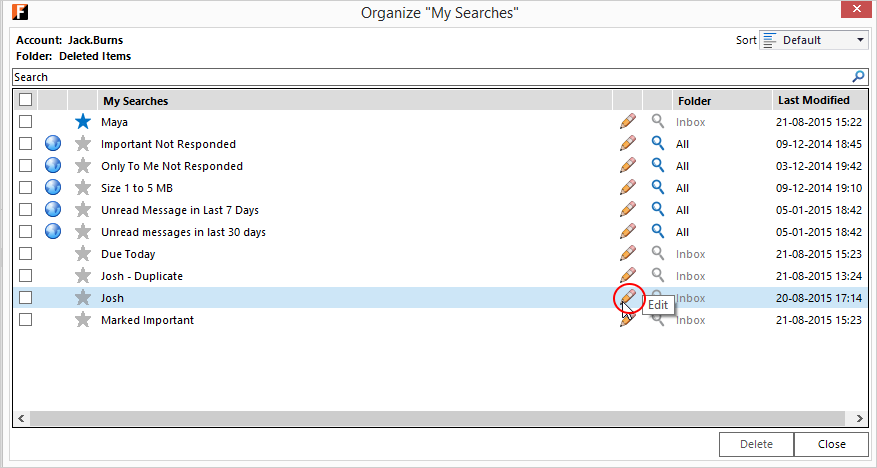877x468 pixels.
Task: Click the search magnifier in the search box
Action: (857, 77)
